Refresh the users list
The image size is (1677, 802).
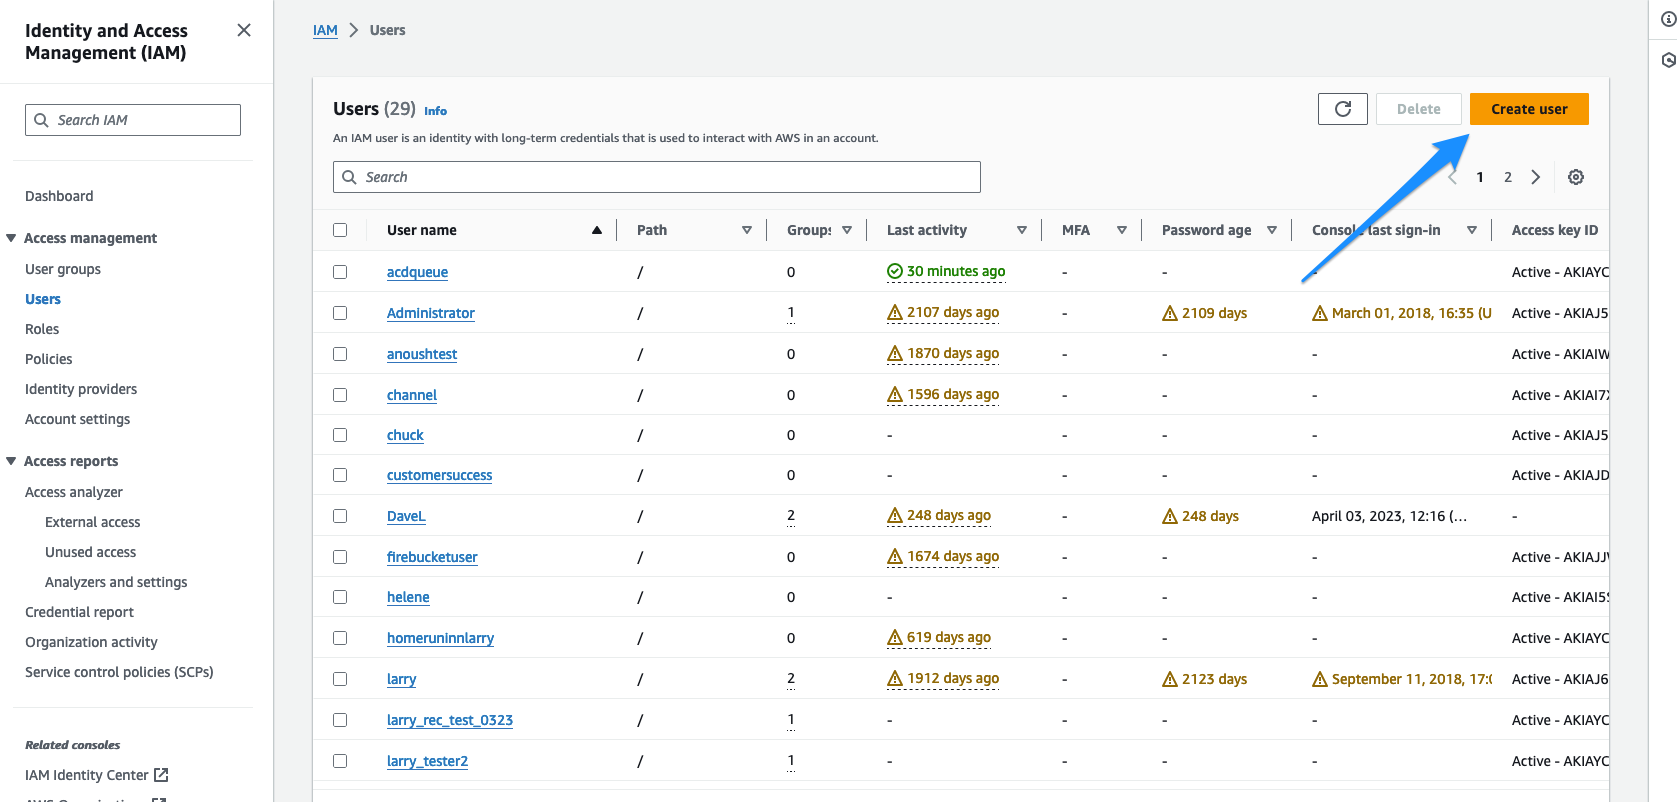[1343, 109]
